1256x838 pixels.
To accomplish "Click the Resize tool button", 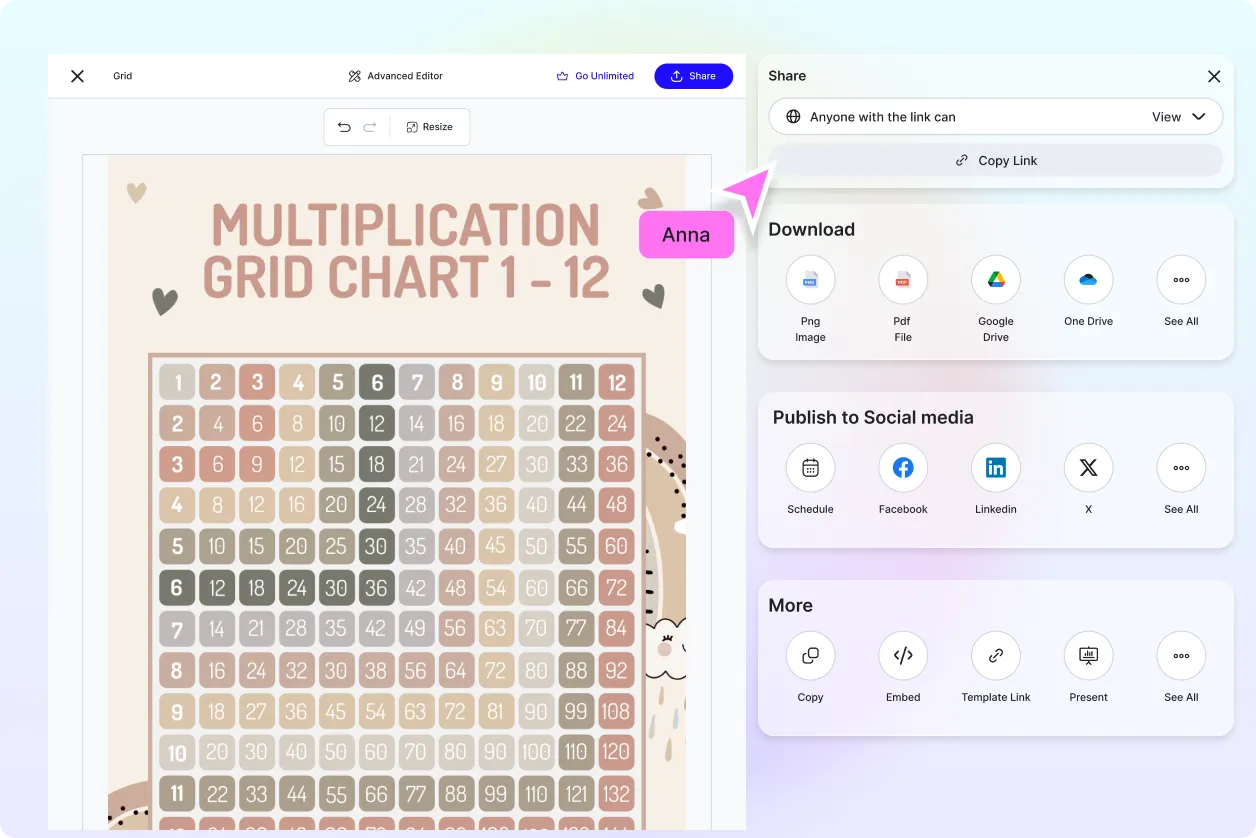I will (430, 127).
